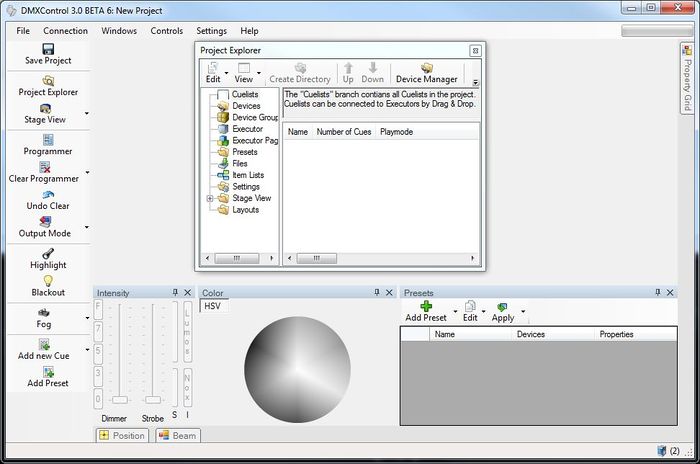Viewport: 700px width, 464px height.
Task: Click the Undo Clear icon
Action: click(47, 194)
